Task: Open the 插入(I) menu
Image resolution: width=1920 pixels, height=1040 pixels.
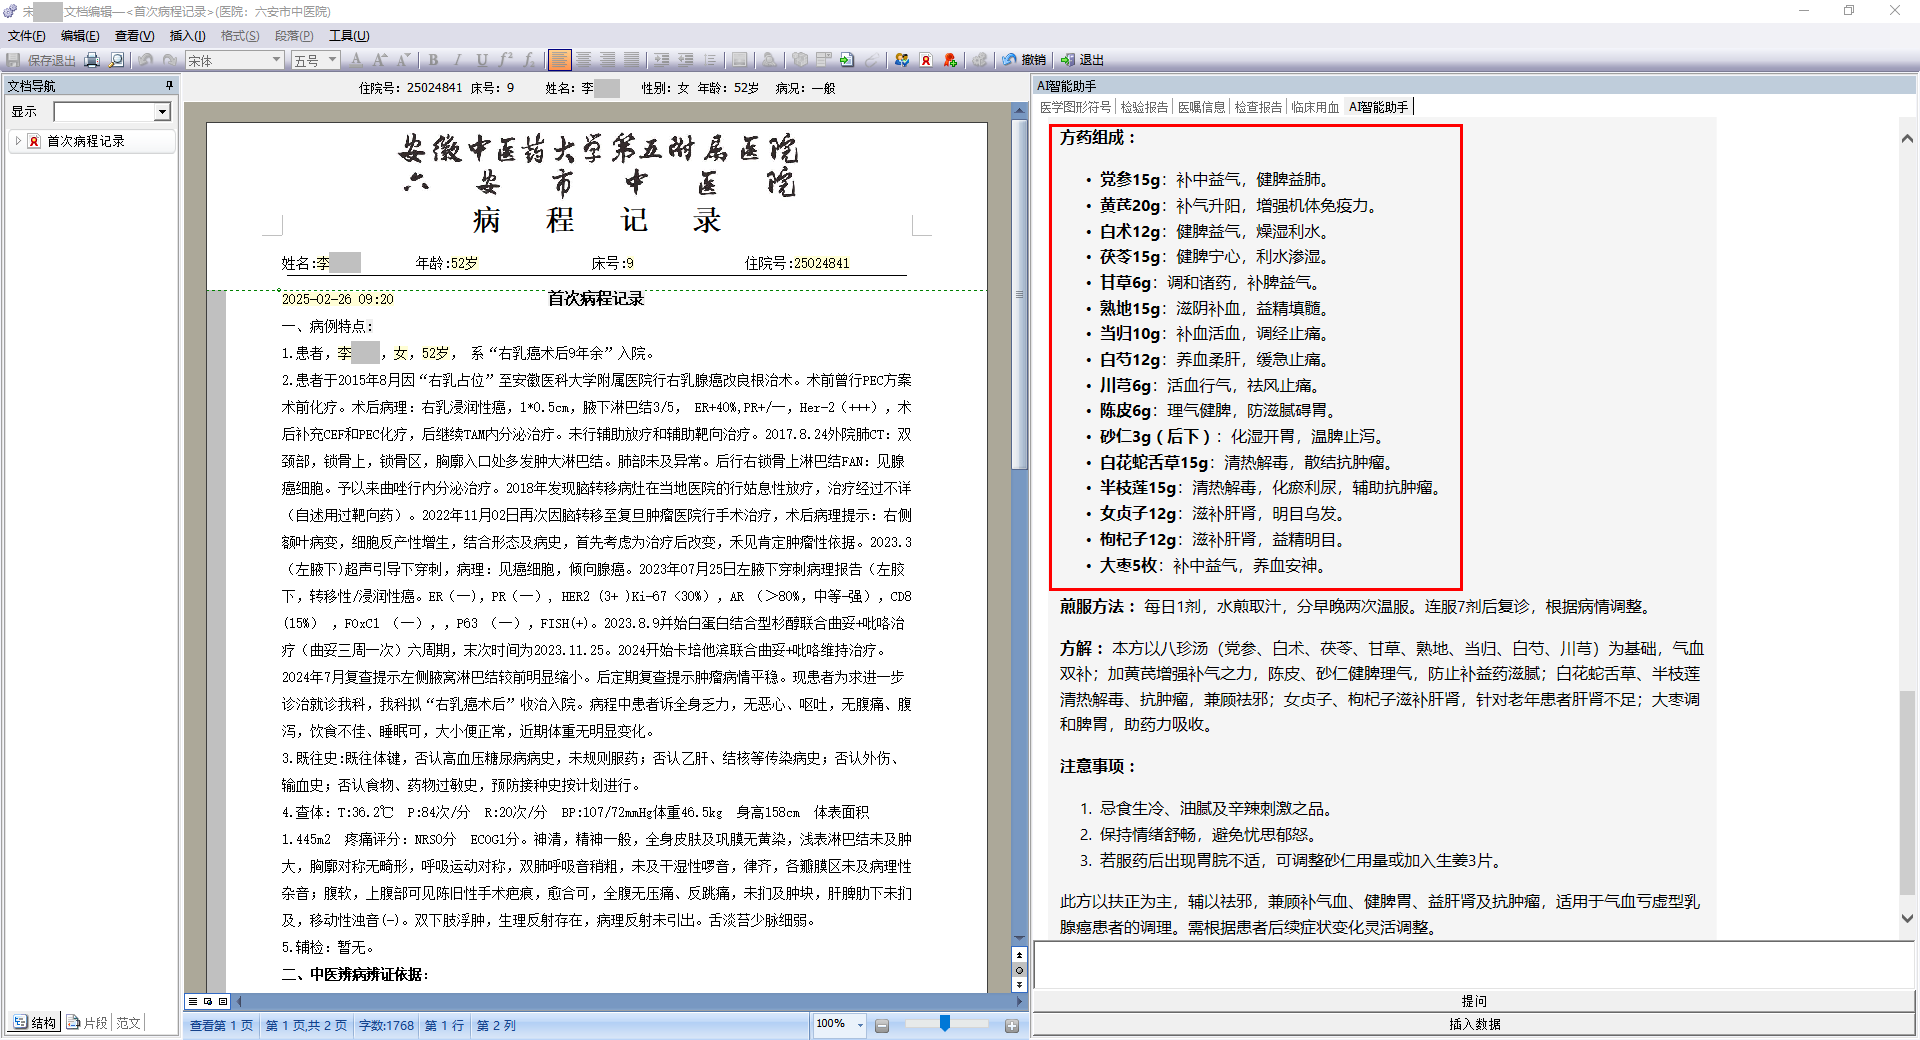Action: click(187, 36)
